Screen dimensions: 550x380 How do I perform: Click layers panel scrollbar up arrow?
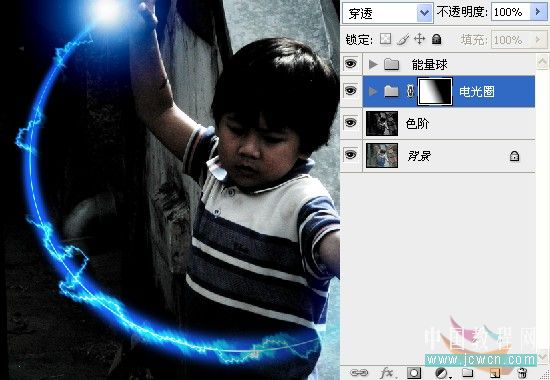(542, 63)
